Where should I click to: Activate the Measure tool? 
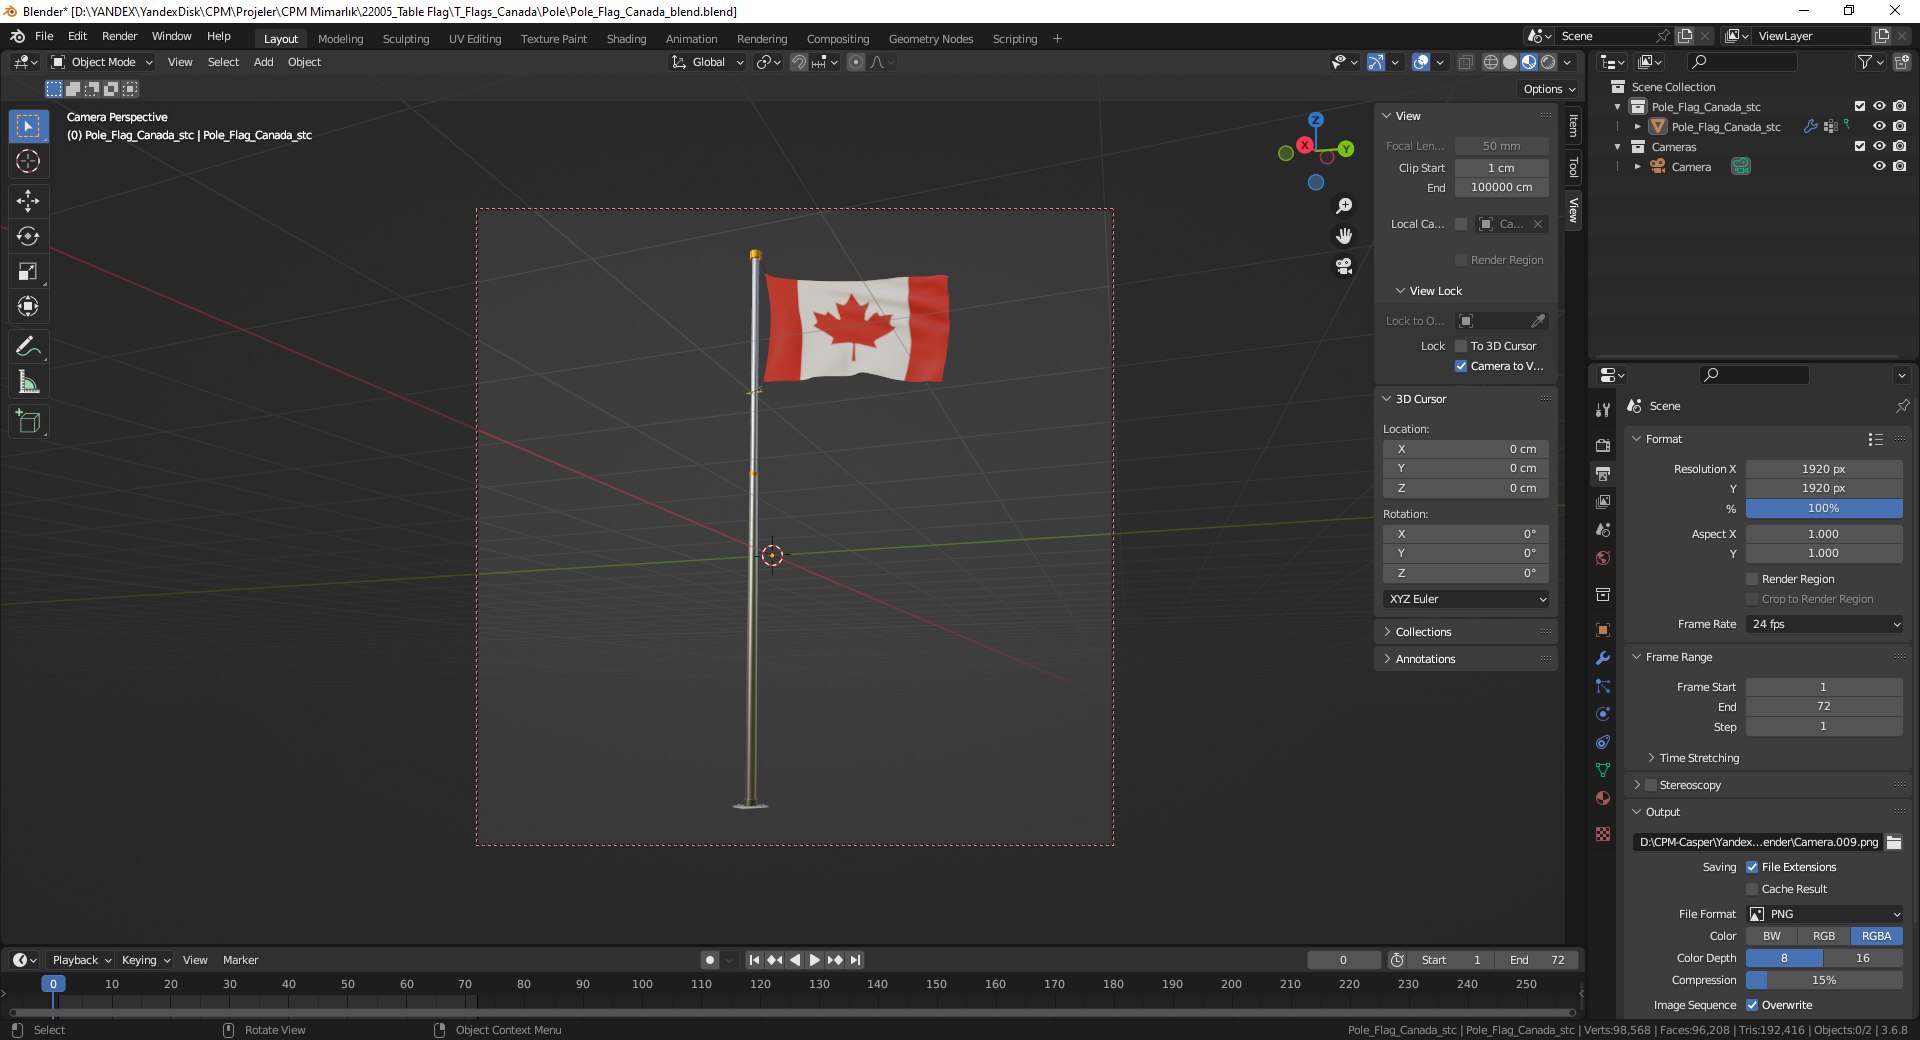click(x=28, y=382)
